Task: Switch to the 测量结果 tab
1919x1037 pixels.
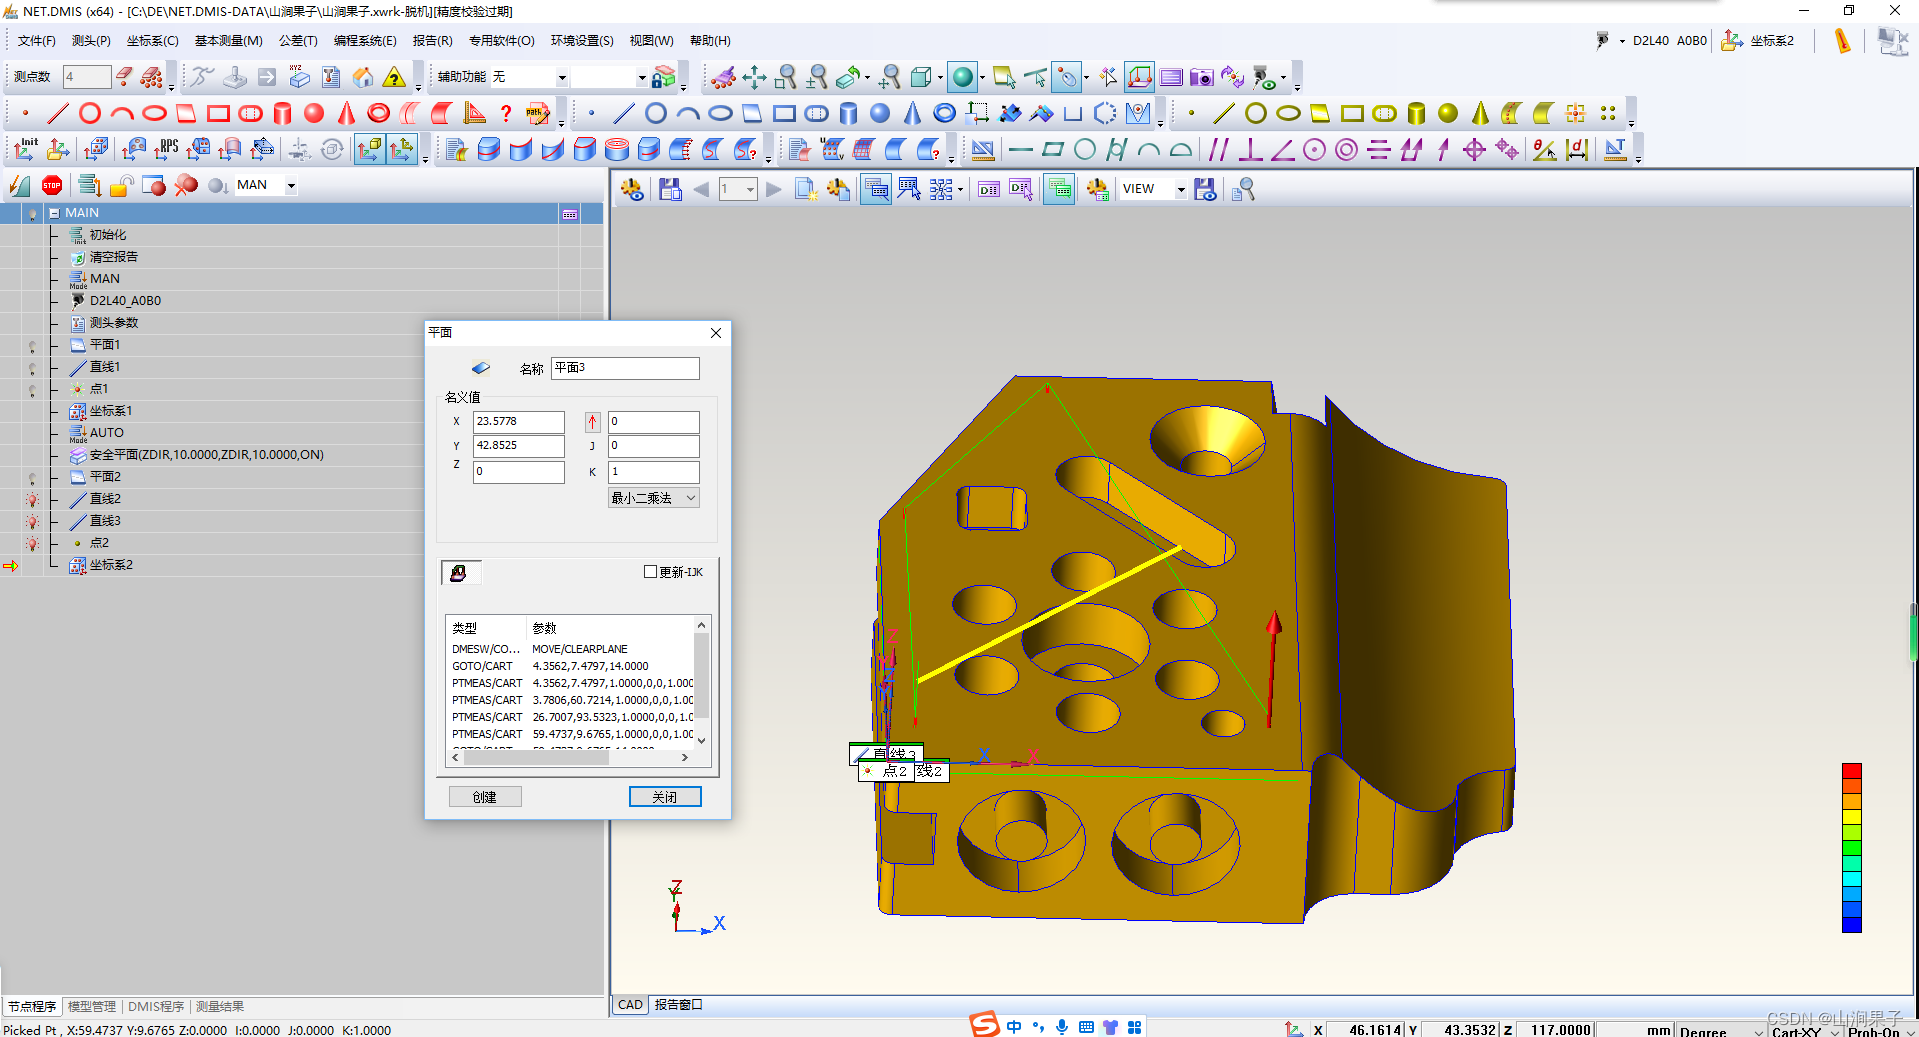Action: [x=220, y=1006]
